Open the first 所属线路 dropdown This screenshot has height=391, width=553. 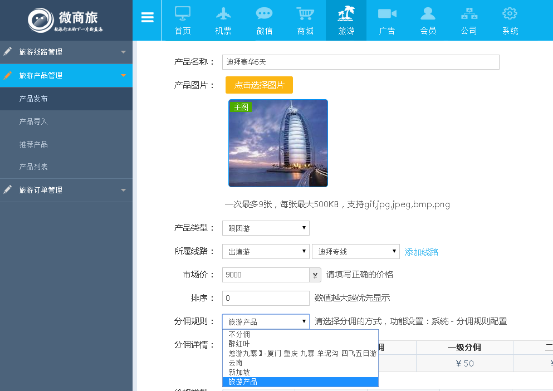(x=266, y=251)
